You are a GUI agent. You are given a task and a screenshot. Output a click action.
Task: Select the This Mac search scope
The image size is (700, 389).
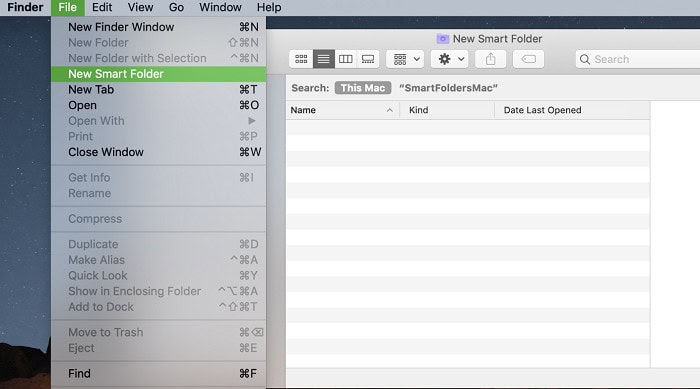(363, 88)
